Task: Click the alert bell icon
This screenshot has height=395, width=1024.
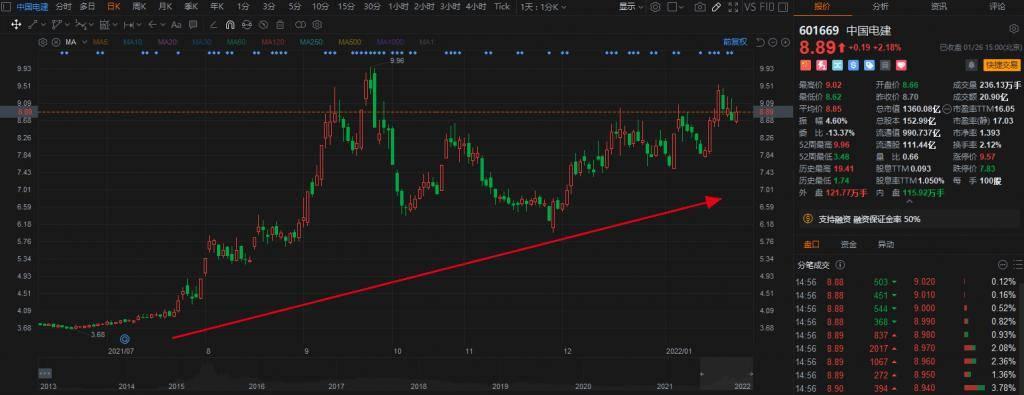Action: (x=972, y=65)
